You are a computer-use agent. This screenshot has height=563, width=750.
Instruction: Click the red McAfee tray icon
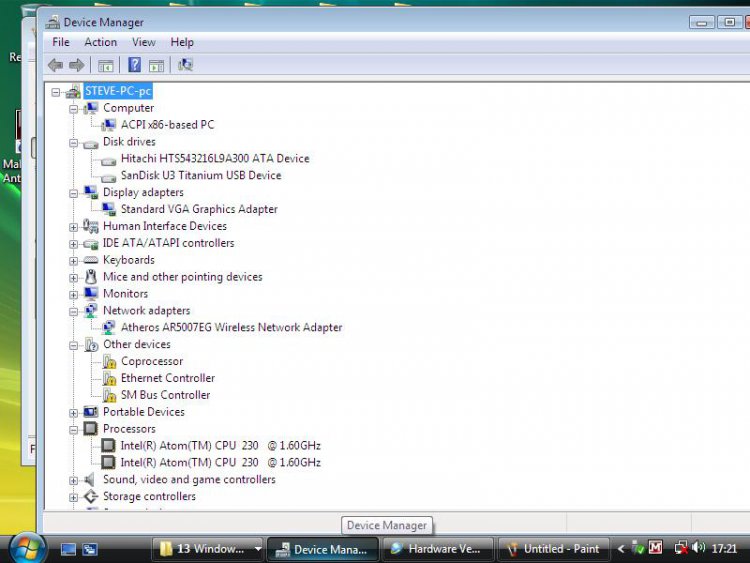pyautogui.click(x=655, y=547)
